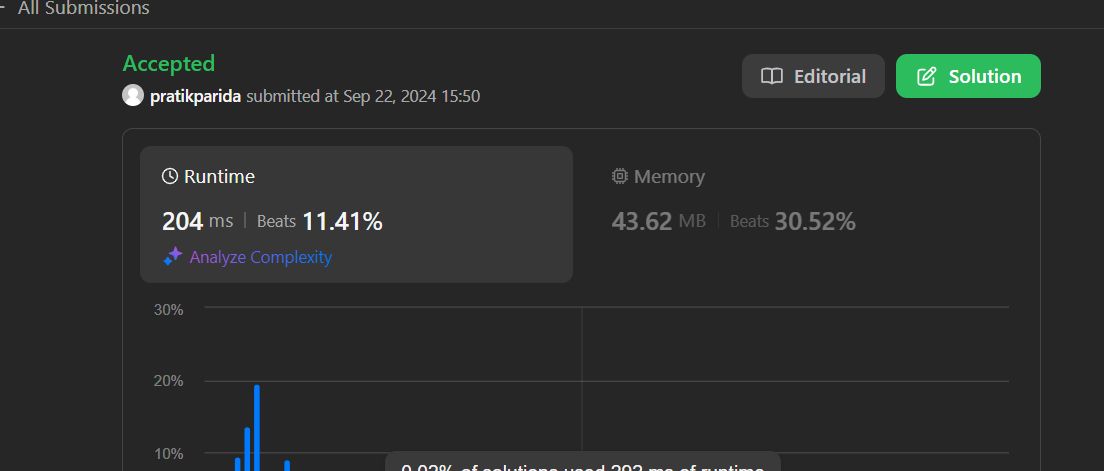
Task: Open the Editorial button
Action: pos(813,76)
